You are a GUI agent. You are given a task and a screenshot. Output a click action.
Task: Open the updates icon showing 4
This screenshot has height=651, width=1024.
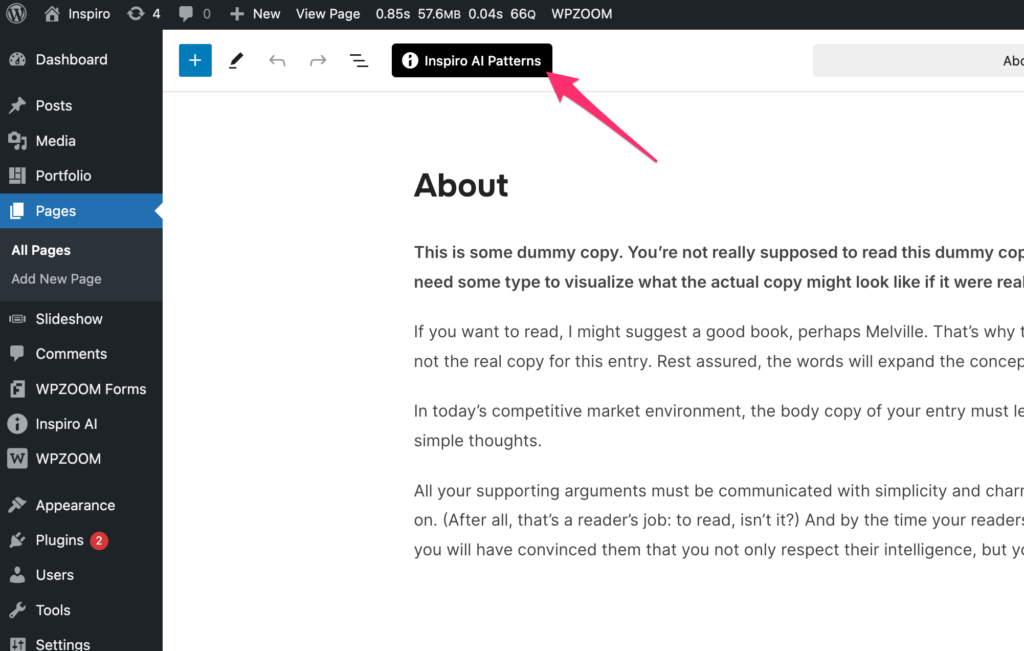[x=144, y=14]
